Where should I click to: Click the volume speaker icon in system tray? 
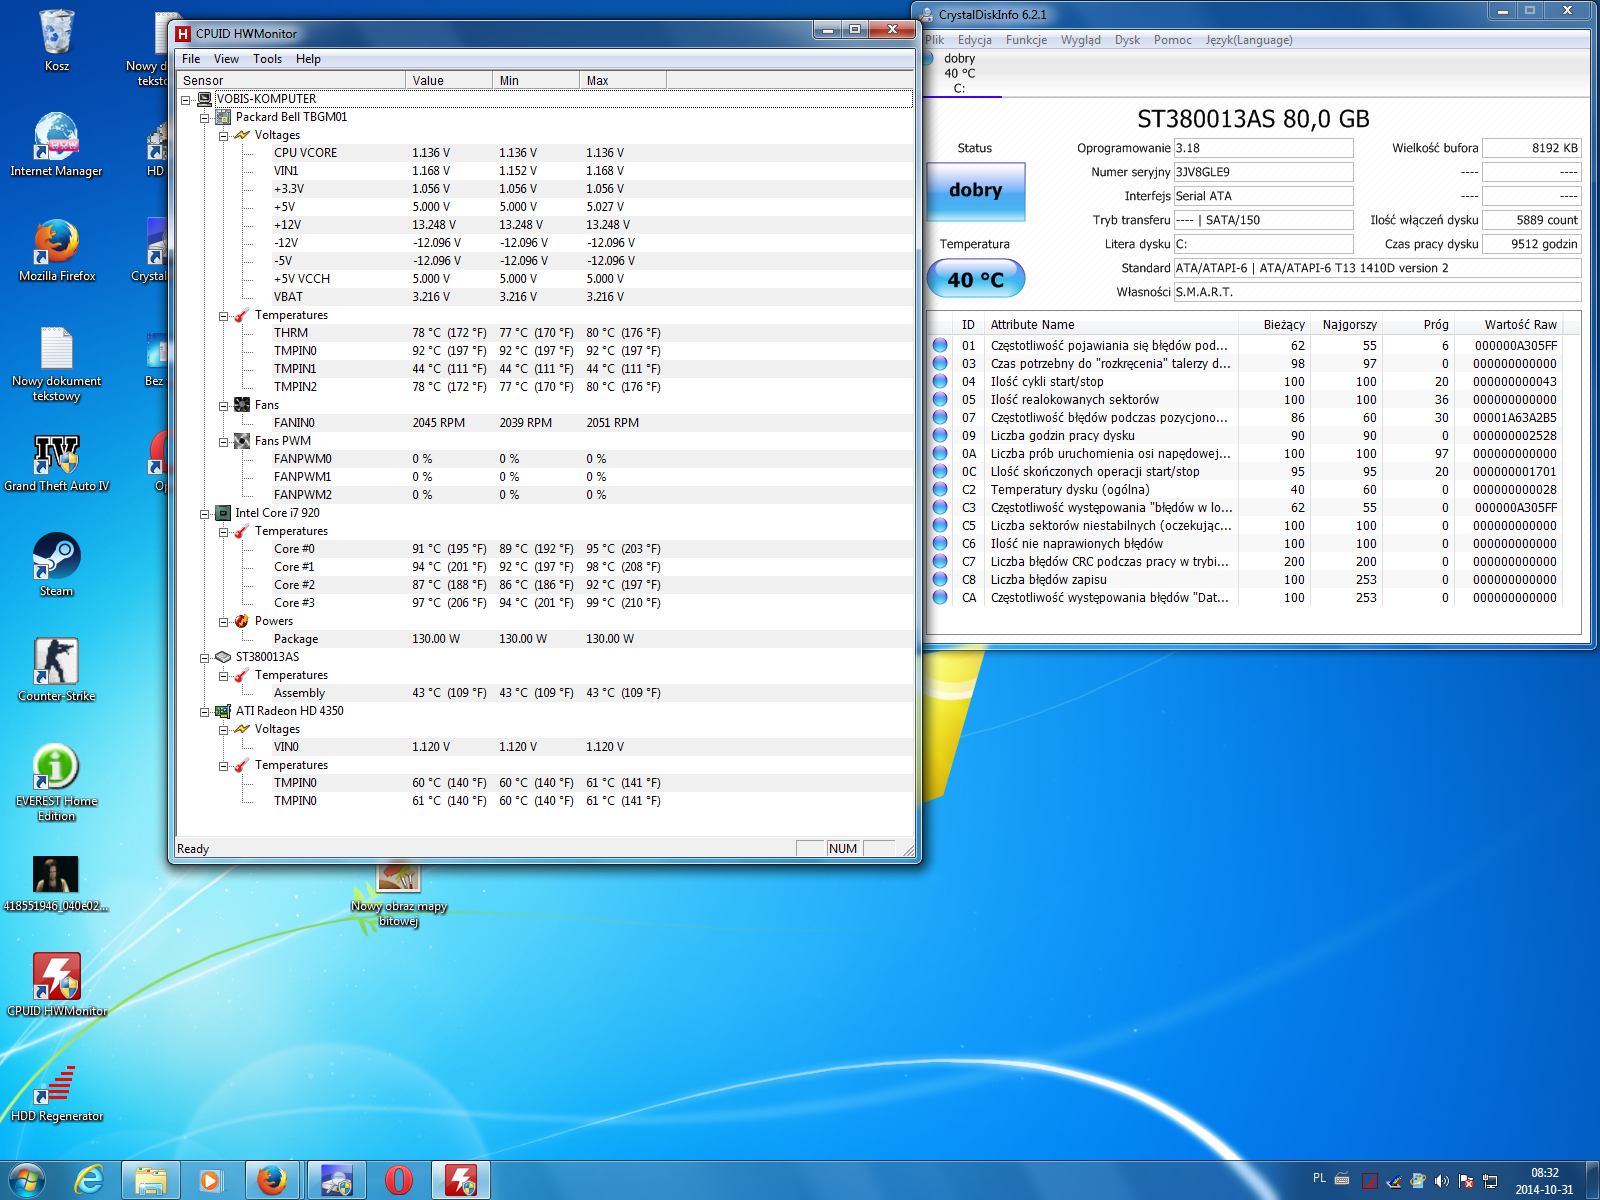[x=1441, y=1181]
